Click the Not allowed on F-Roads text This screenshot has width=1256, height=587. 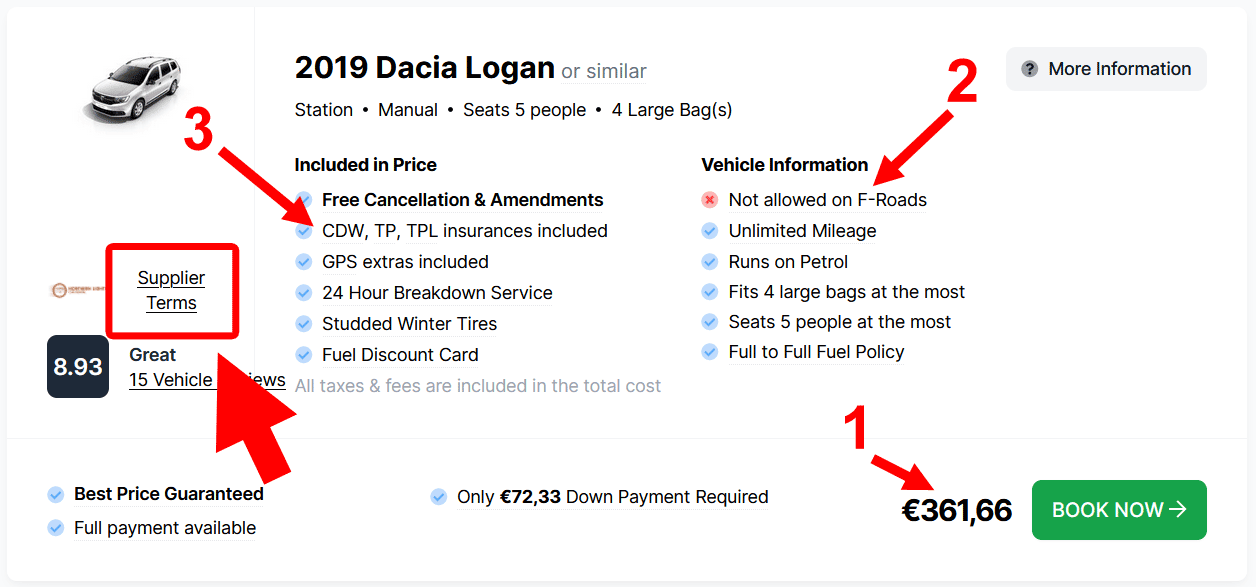point(828,200)
